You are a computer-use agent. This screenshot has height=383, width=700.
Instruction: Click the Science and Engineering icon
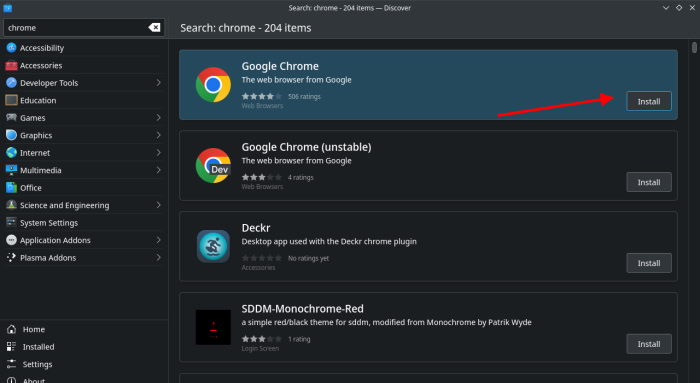click(x=12, y=205)
